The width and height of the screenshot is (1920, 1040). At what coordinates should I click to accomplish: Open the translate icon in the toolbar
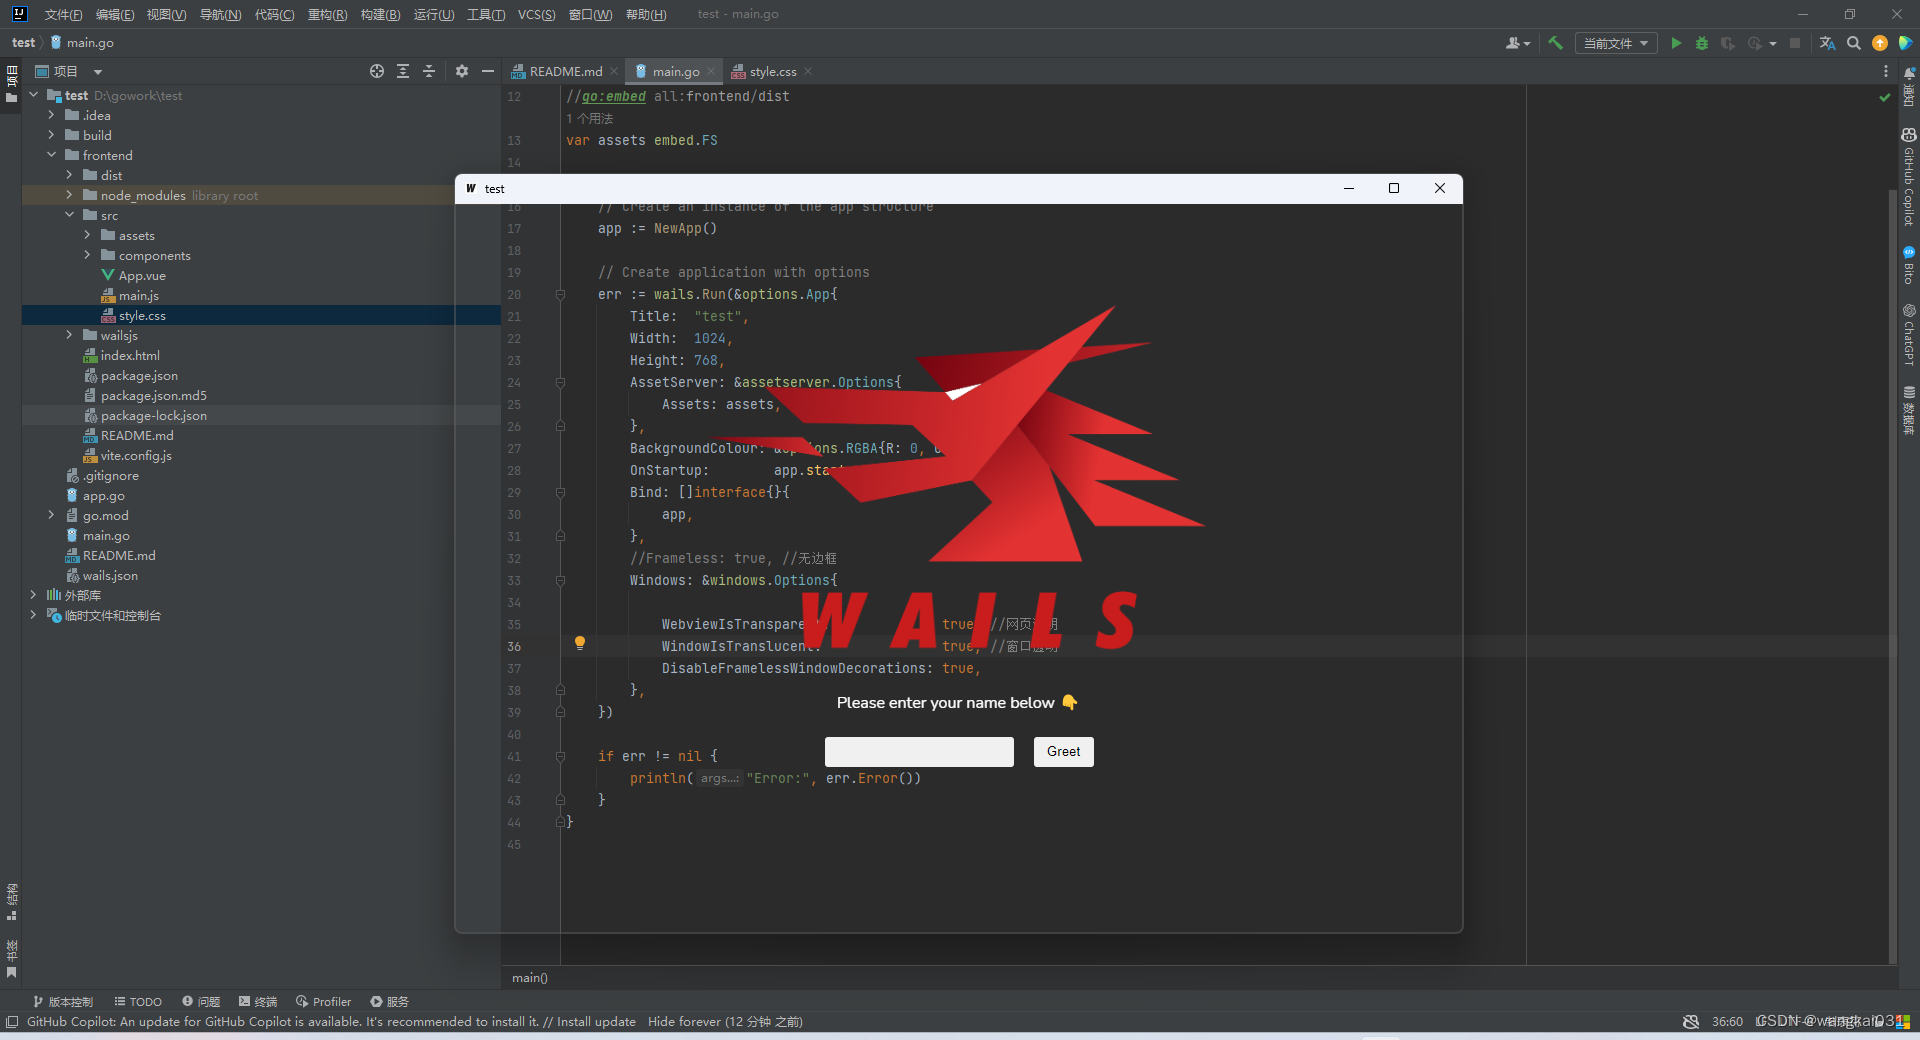(1827, 43)
